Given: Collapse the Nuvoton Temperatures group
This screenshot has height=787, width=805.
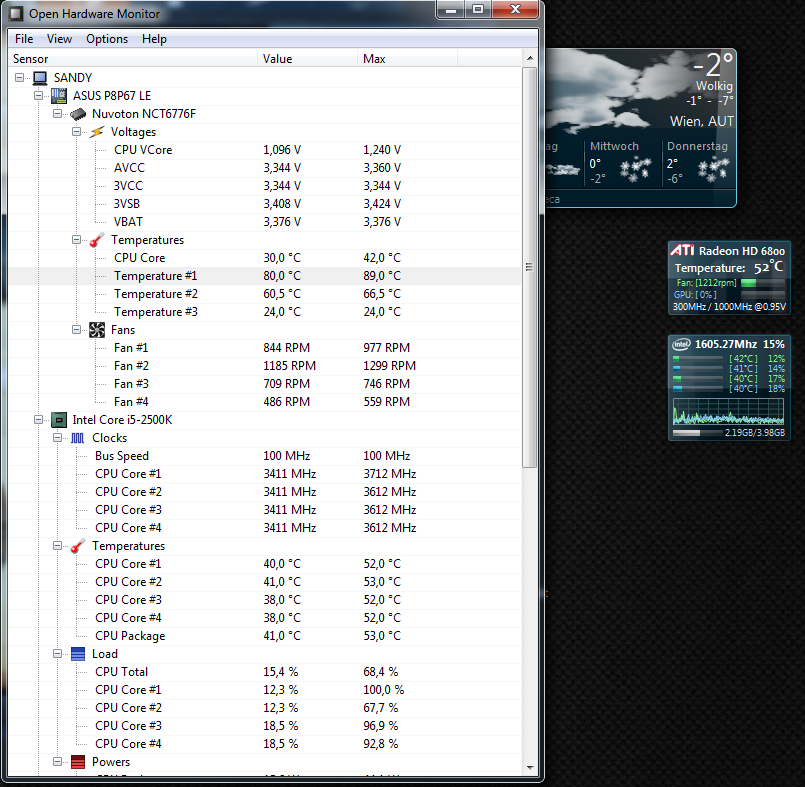Looking at the screenshot, I should click(x=76, y=240).
